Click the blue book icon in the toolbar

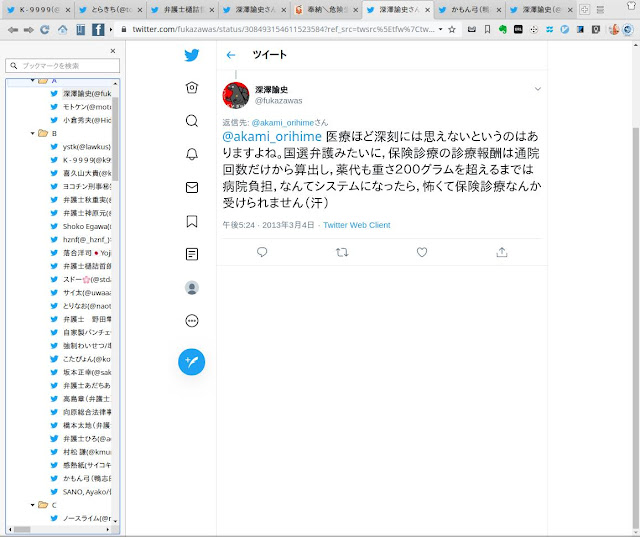pyautogui.click(x=80, y=29)
